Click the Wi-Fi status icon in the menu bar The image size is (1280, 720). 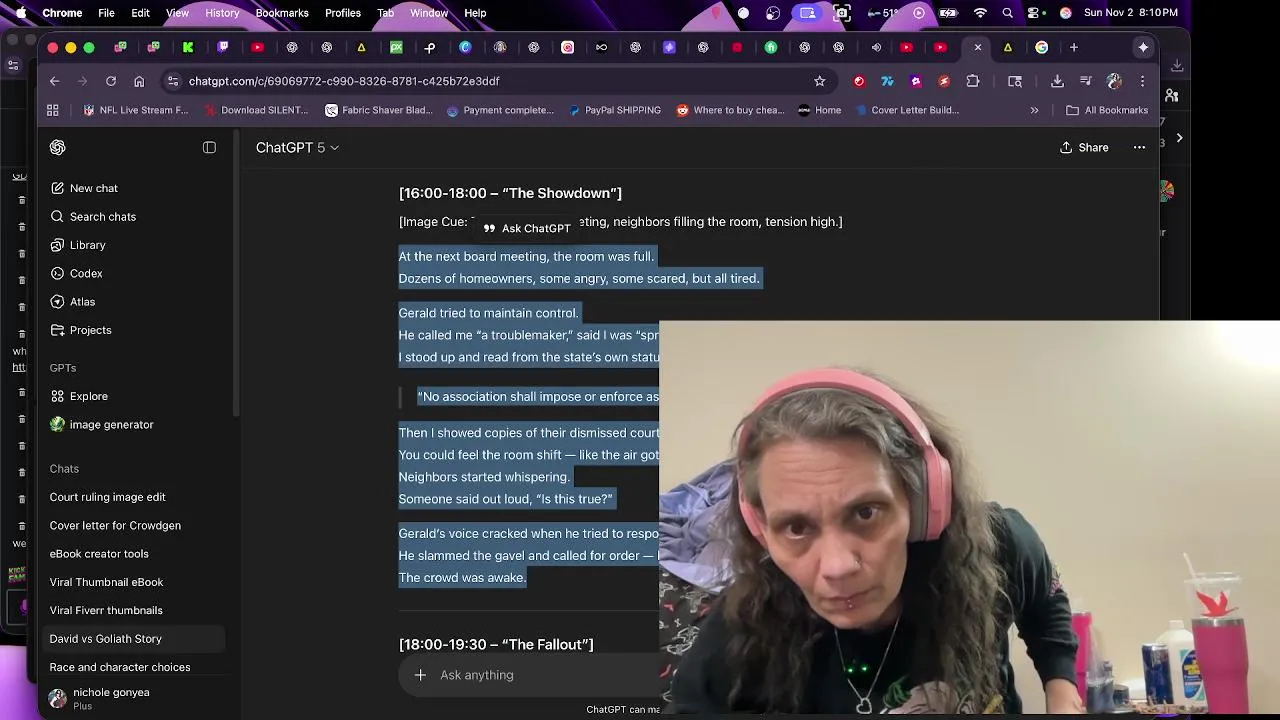tap(980, 13)
